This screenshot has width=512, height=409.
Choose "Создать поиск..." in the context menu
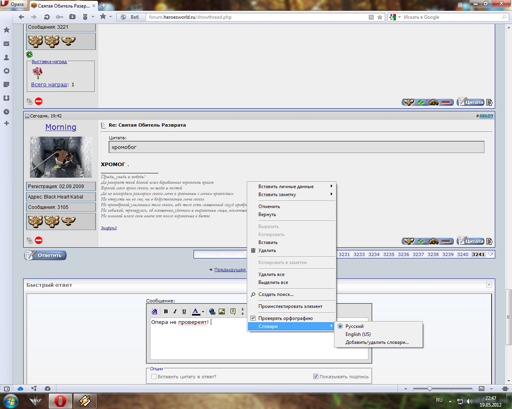(292, 294)
